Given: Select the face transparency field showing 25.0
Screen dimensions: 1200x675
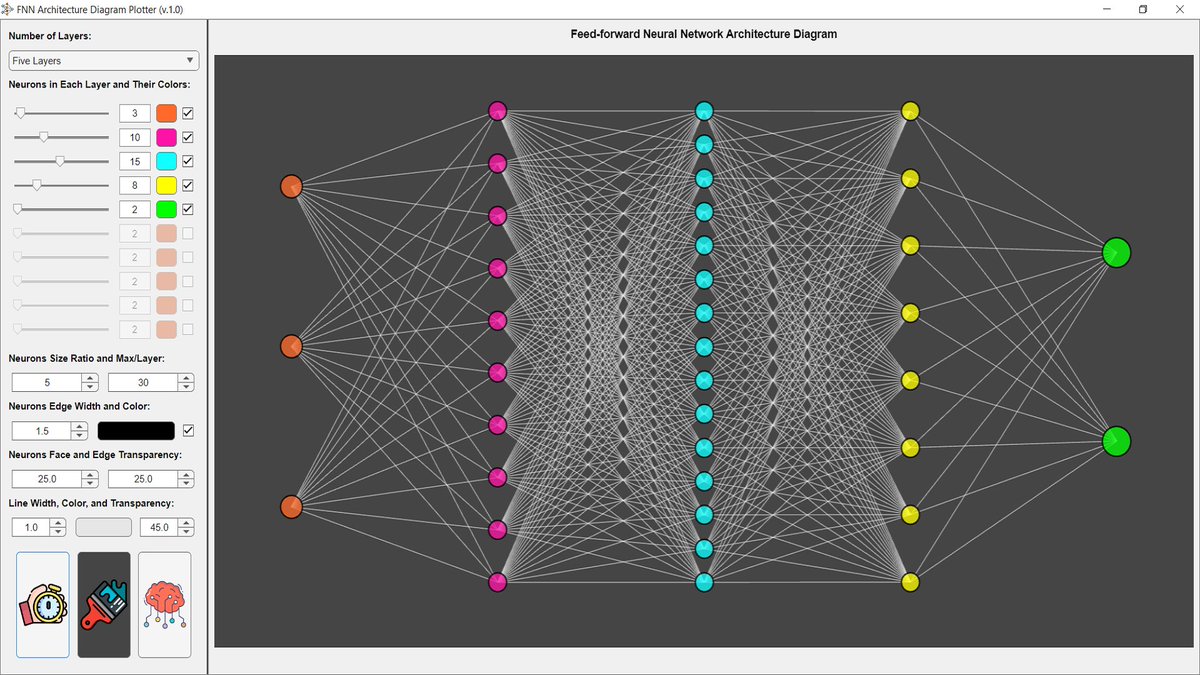Looking at the screenshot, I should point(46,478).
